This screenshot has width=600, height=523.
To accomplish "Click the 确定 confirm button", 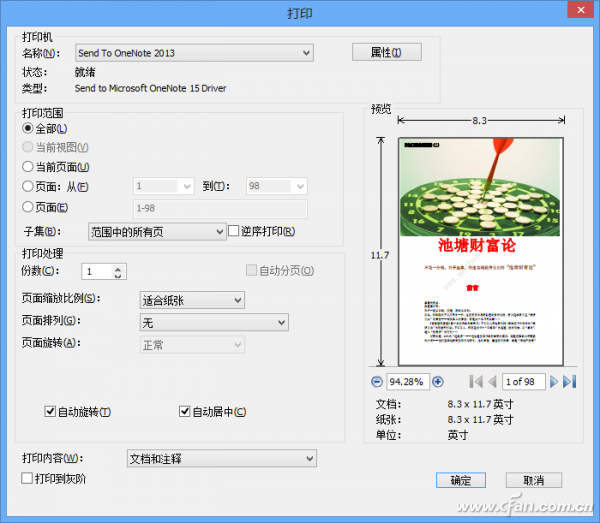I will coord(460,480).
